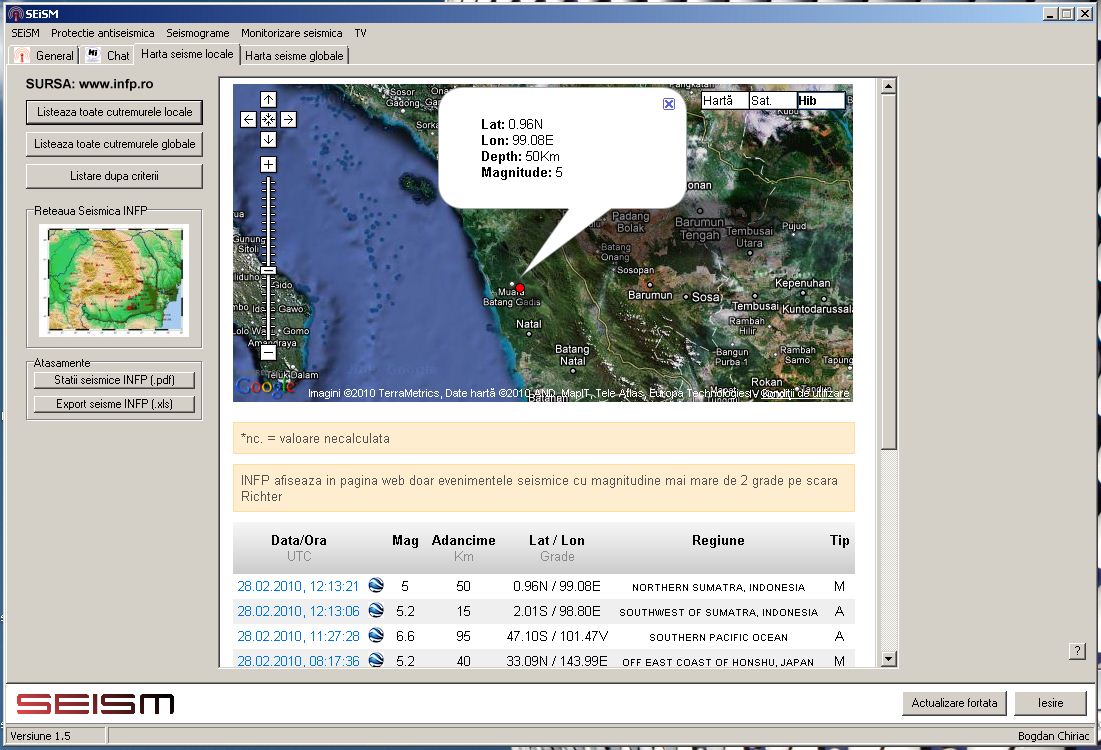Screen dimensions: 1101x750
Task: Close the earthquake info balloon
Action: click(x=669, y=104)
